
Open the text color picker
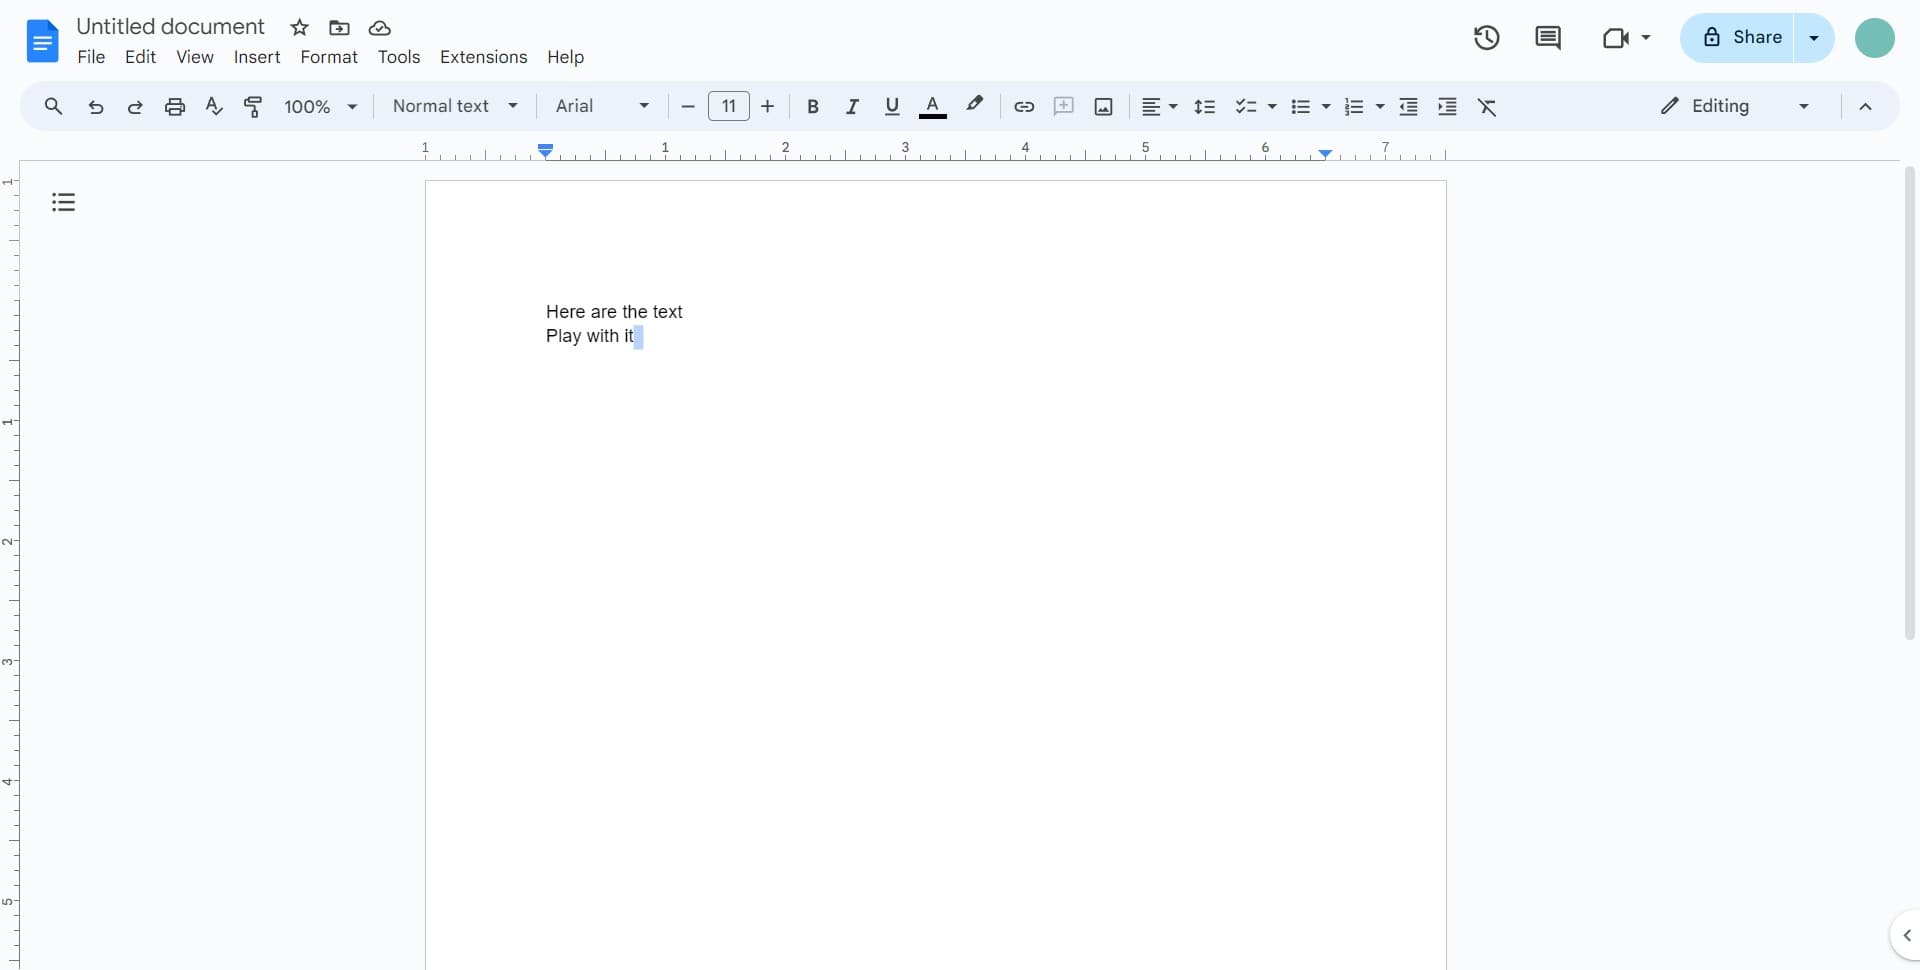pos(933,106)
